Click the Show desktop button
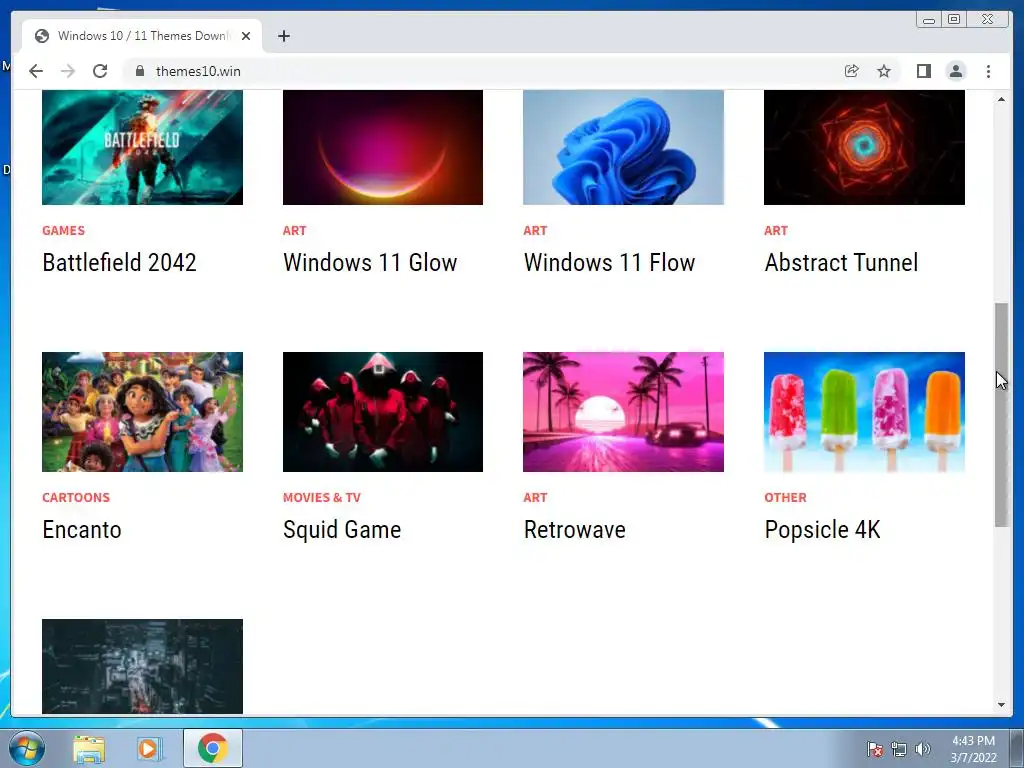The height and width of the screenshot is (768, 1024). coord(1017,749)
